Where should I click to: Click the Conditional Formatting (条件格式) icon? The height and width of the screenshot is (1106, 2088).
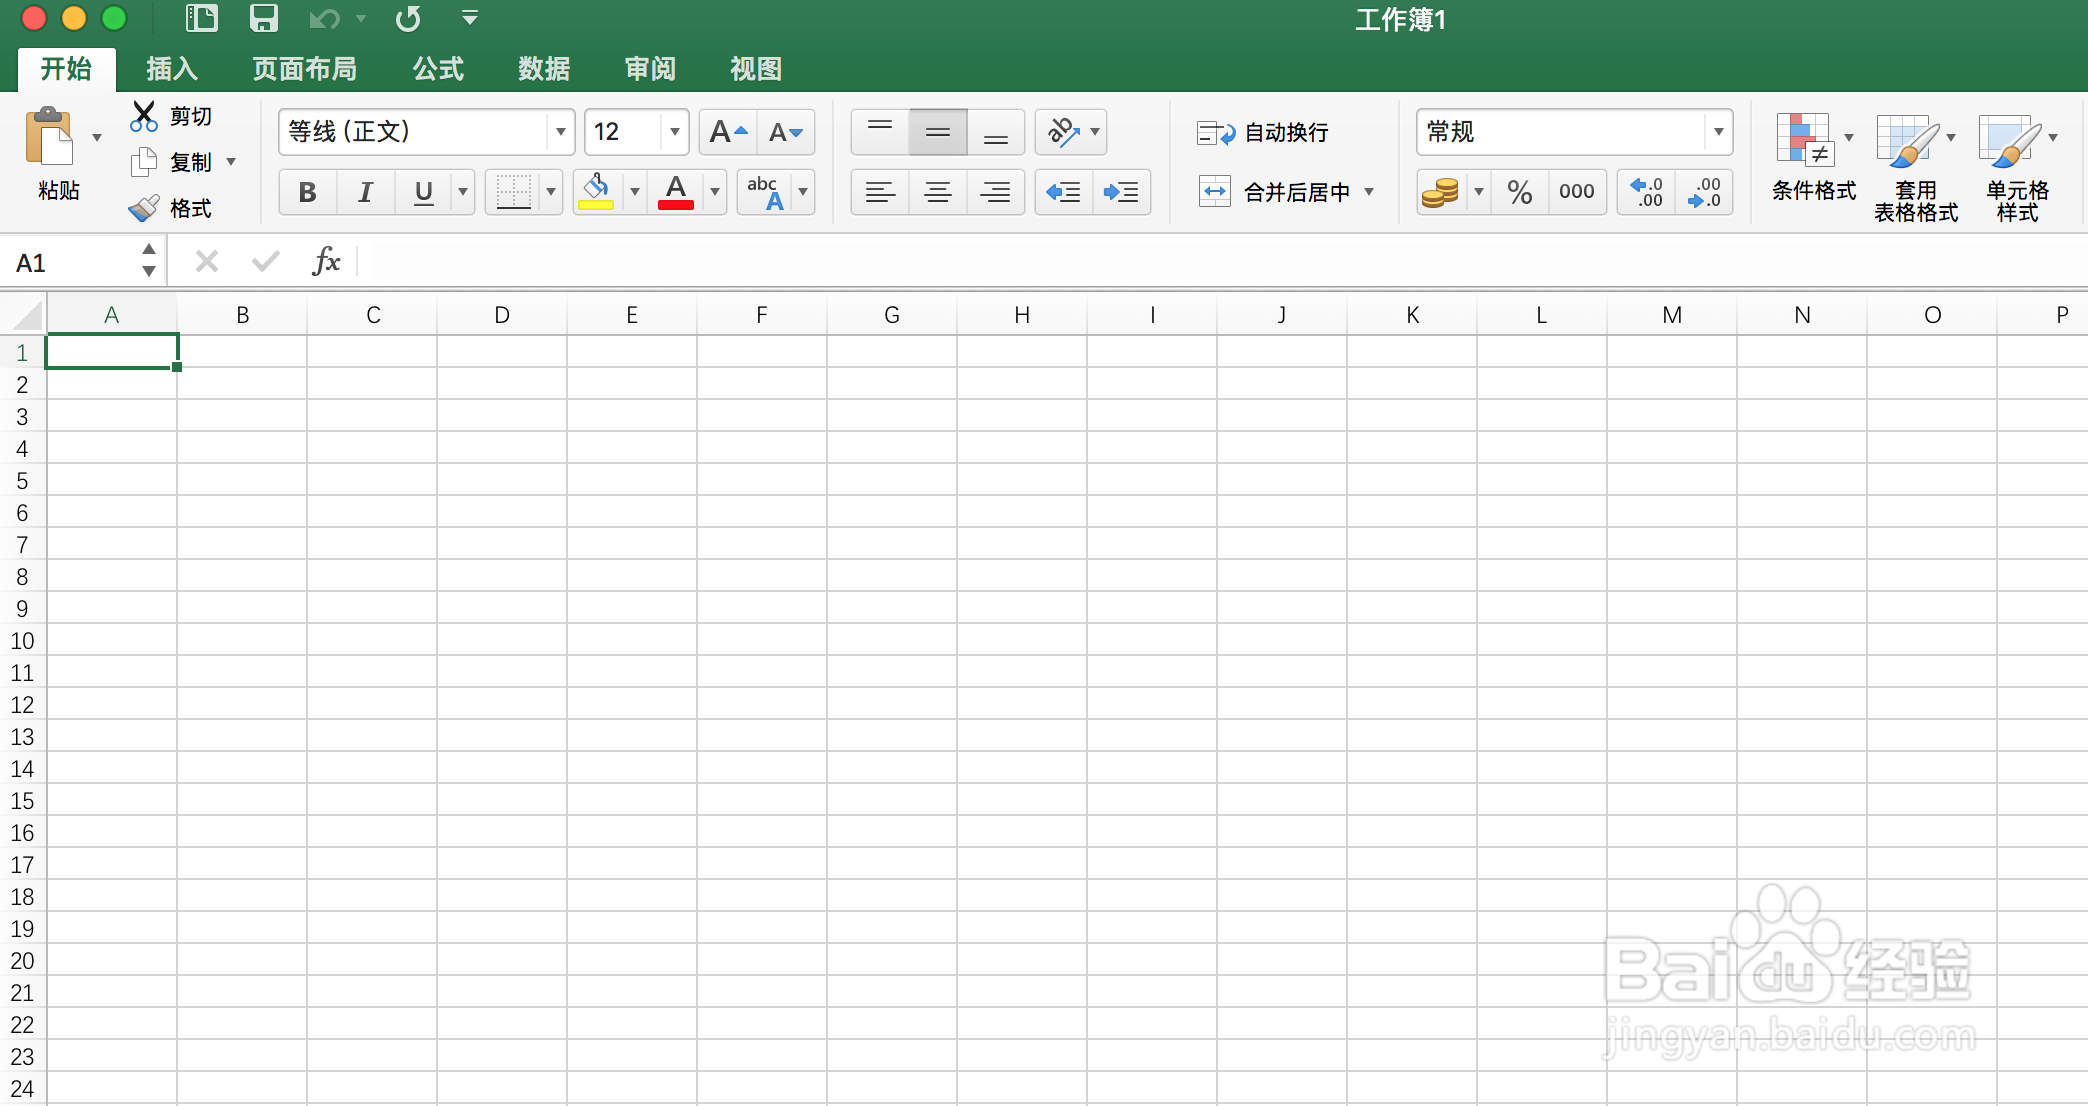coord(1804,140)
